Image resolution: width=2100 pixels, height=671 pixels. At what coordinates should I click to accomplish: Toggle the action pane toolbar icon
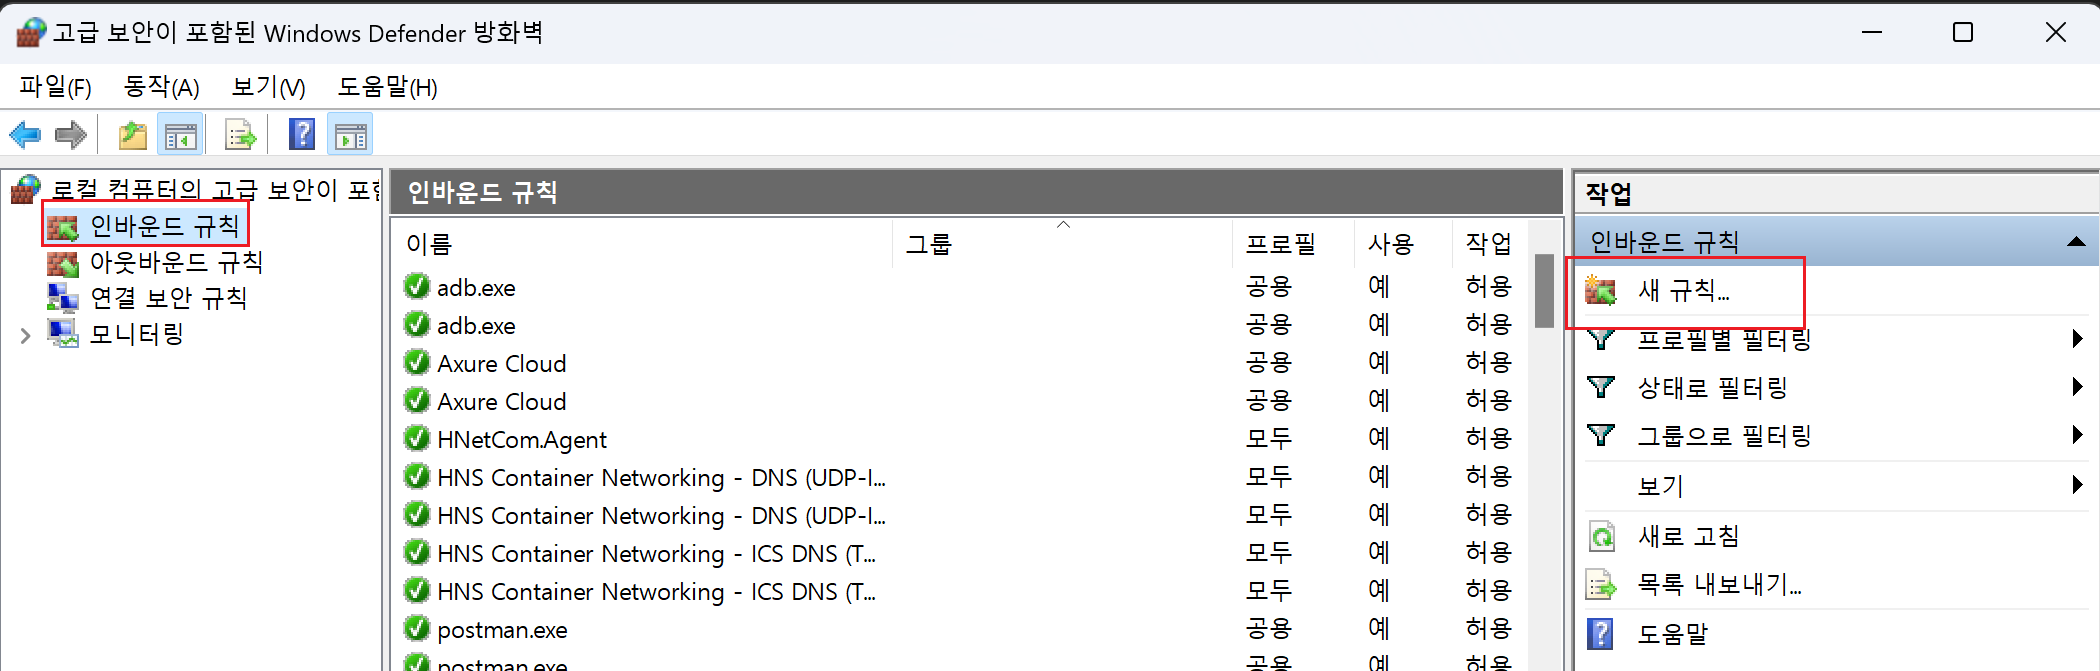click(351, 135)
